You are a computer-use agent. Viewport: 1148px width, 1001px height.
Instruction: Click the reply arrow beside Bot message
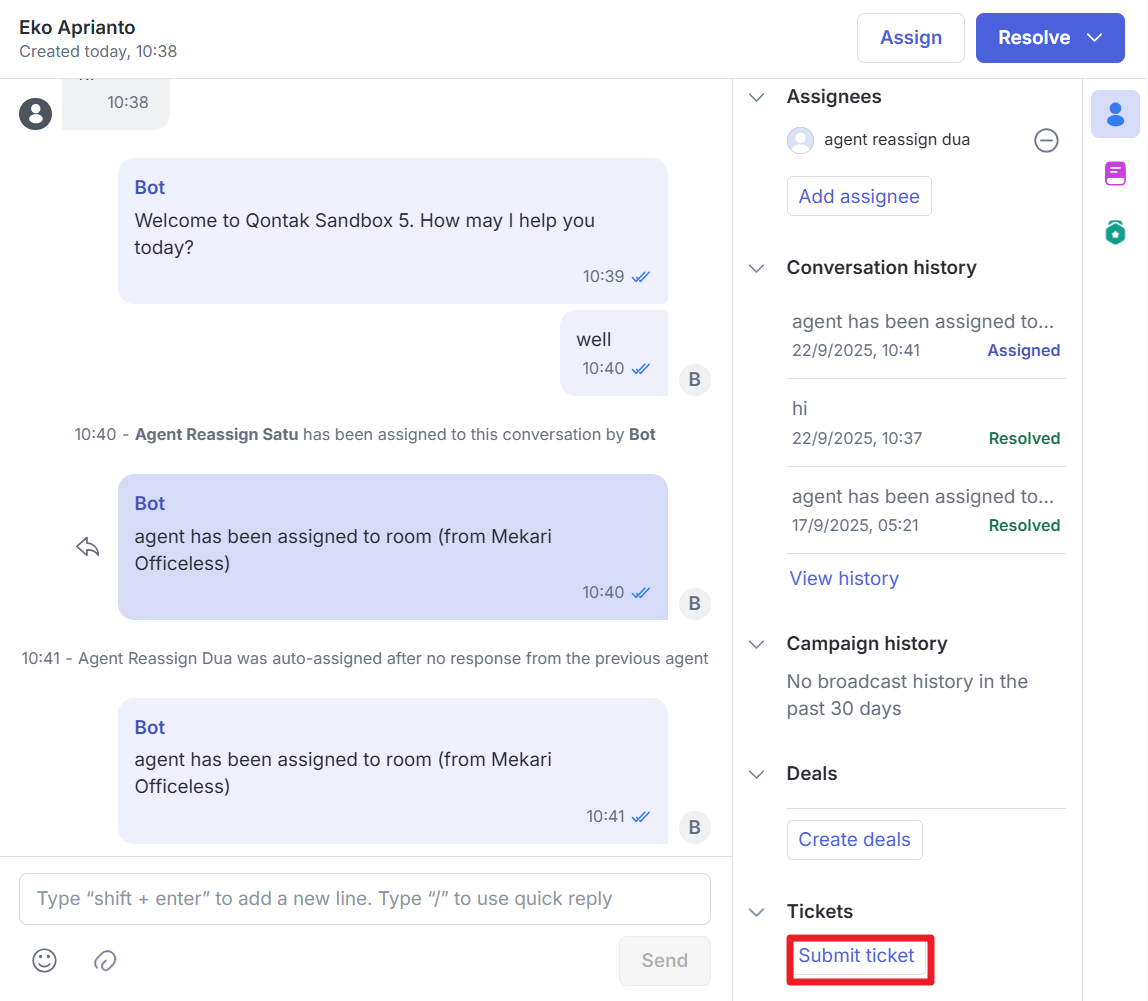tap(88, 547)
